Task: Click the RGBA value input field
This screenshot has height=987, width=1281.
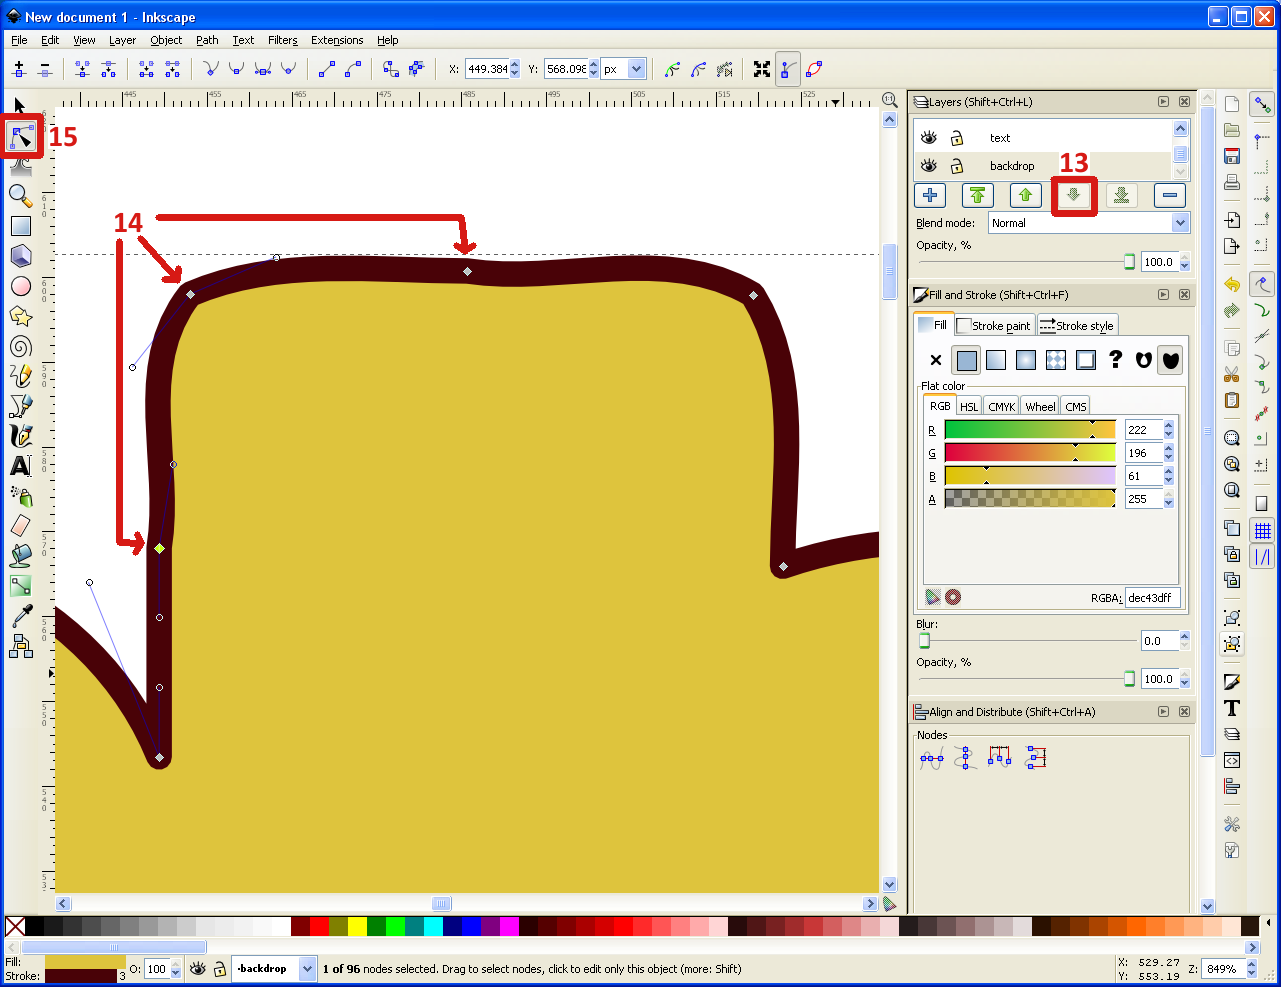Action: (1151, 597)
